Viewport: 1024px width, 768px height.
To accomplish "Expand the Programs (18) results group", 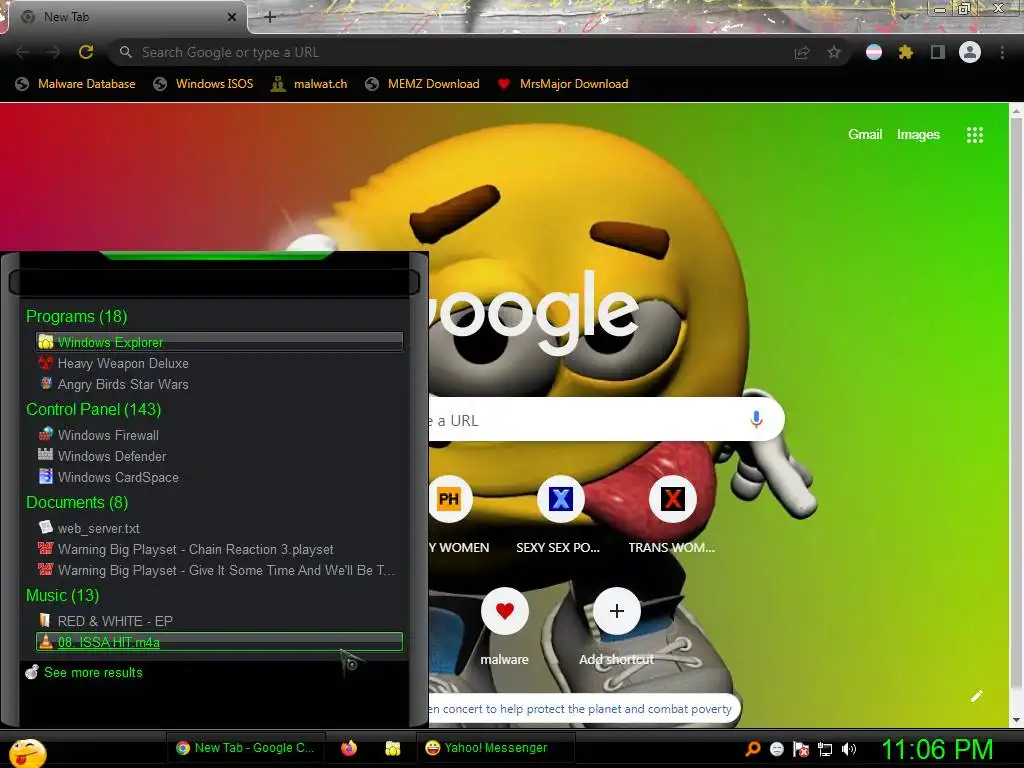I will tap(76, 316).
